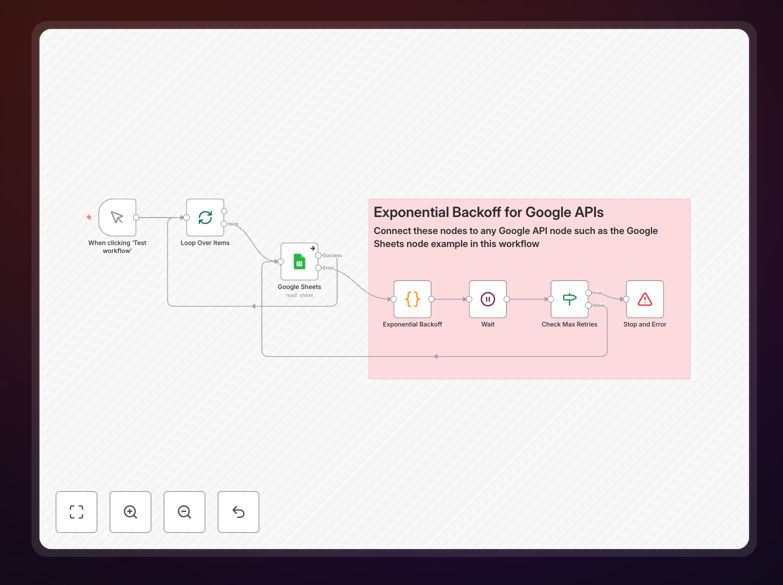Click the 'Stop and Error' node label
This screenshot has height=585, width=783.
point(645,324)
